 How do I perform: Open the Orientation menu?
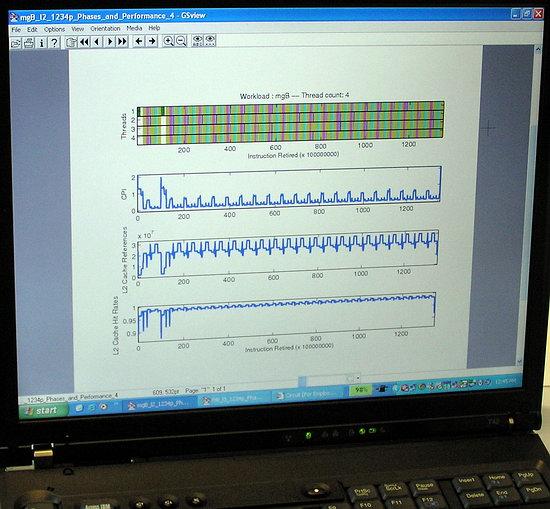(105, 29)
